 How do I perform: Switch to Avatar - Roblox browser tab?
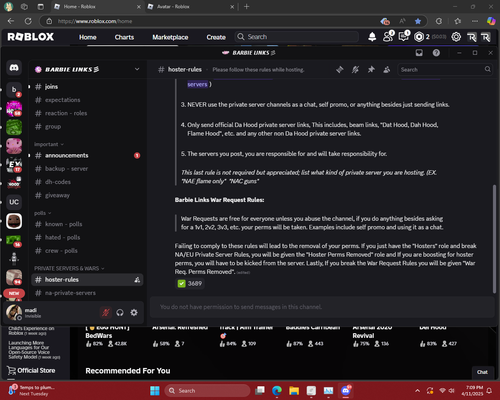pyautogui.click(x=190, y=7)
